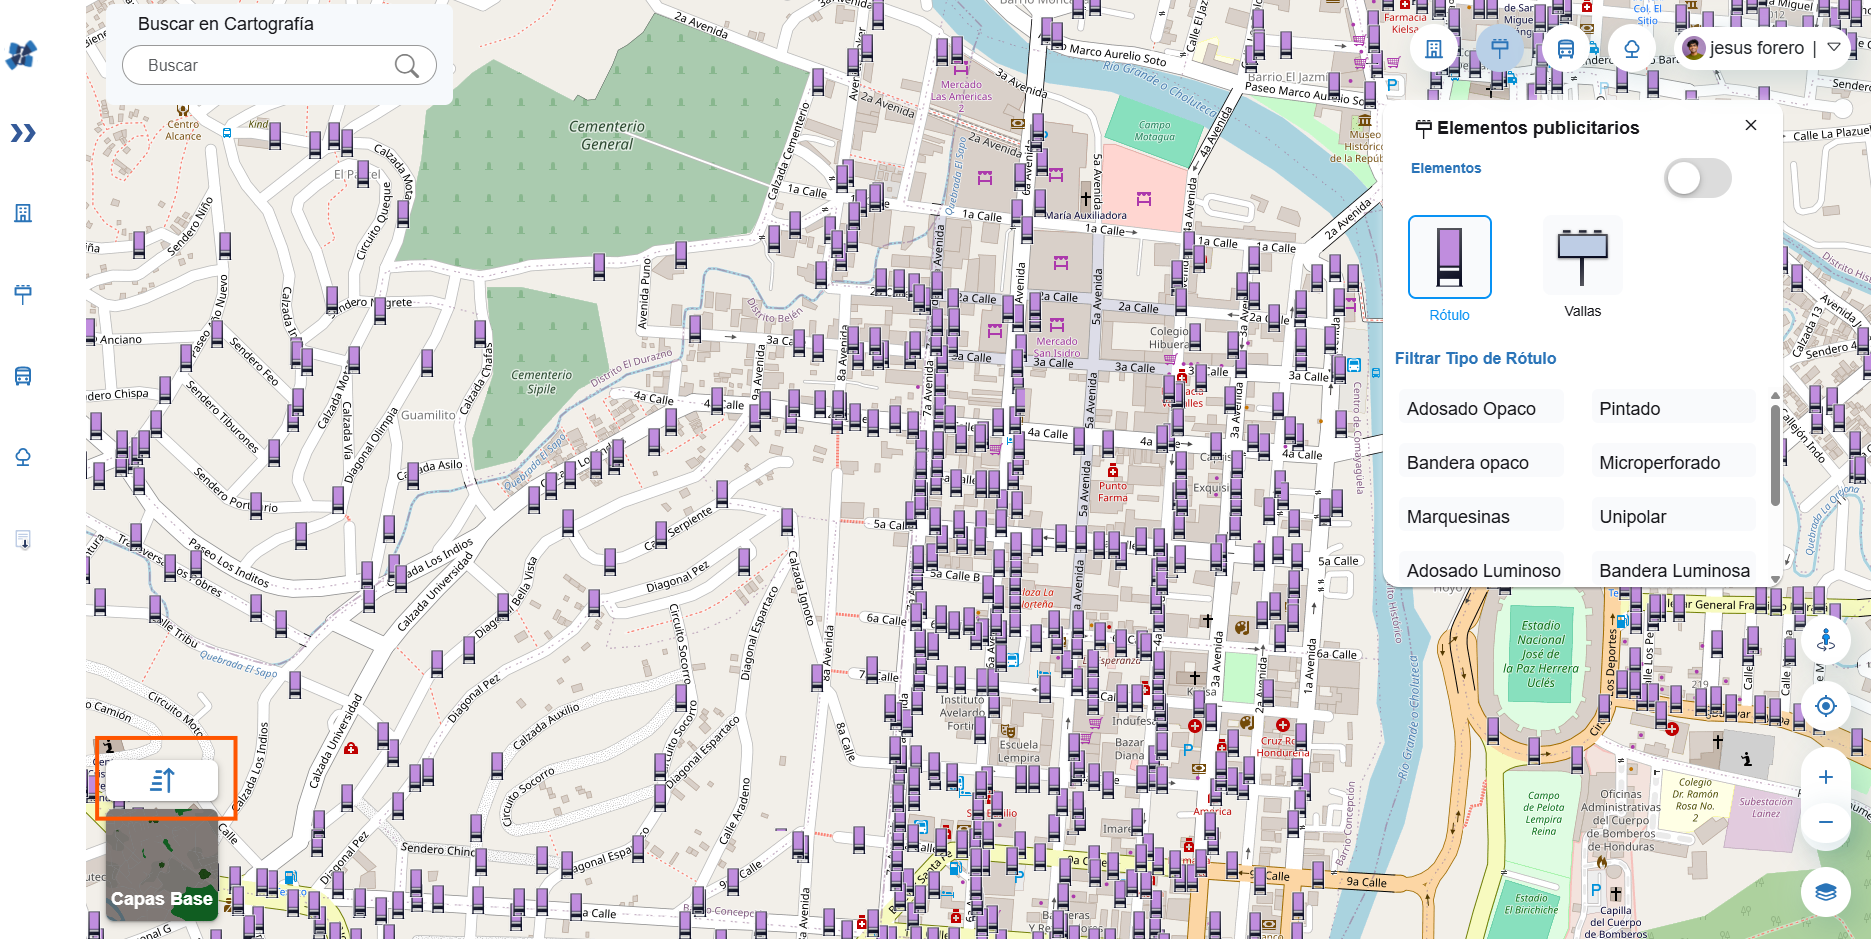Open the jesus forero user dropdown
Viewport: 1871px width, 939px height.
coord(1834,48)
